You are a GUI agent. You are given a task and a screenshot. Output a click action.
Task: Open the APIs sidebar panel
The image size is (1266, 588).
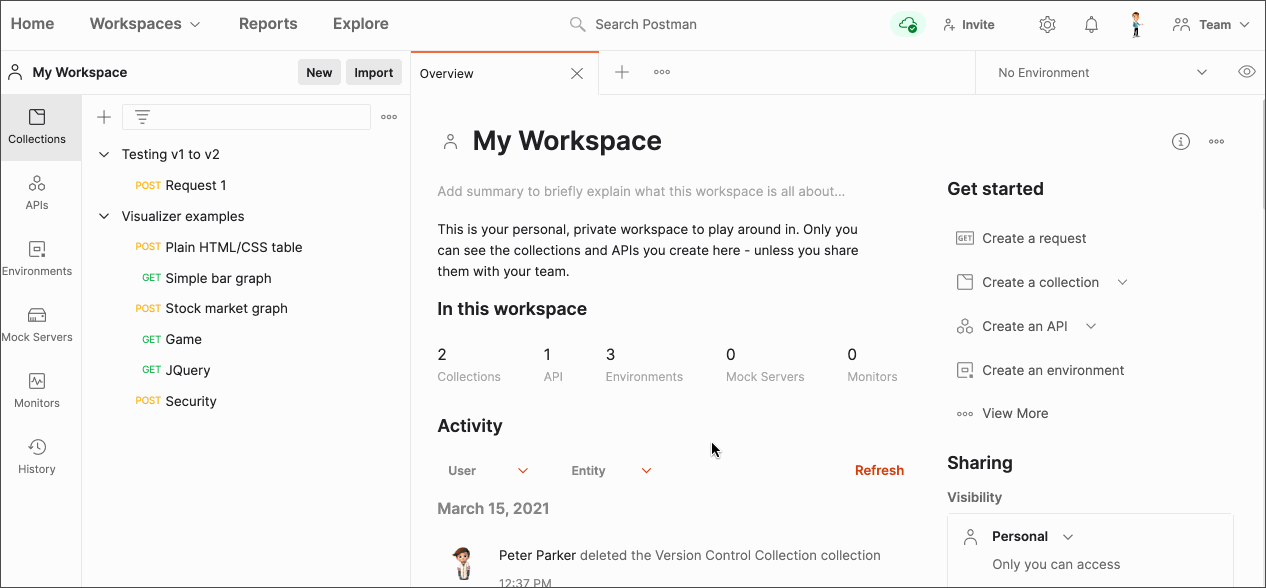(x=37, y=193)
